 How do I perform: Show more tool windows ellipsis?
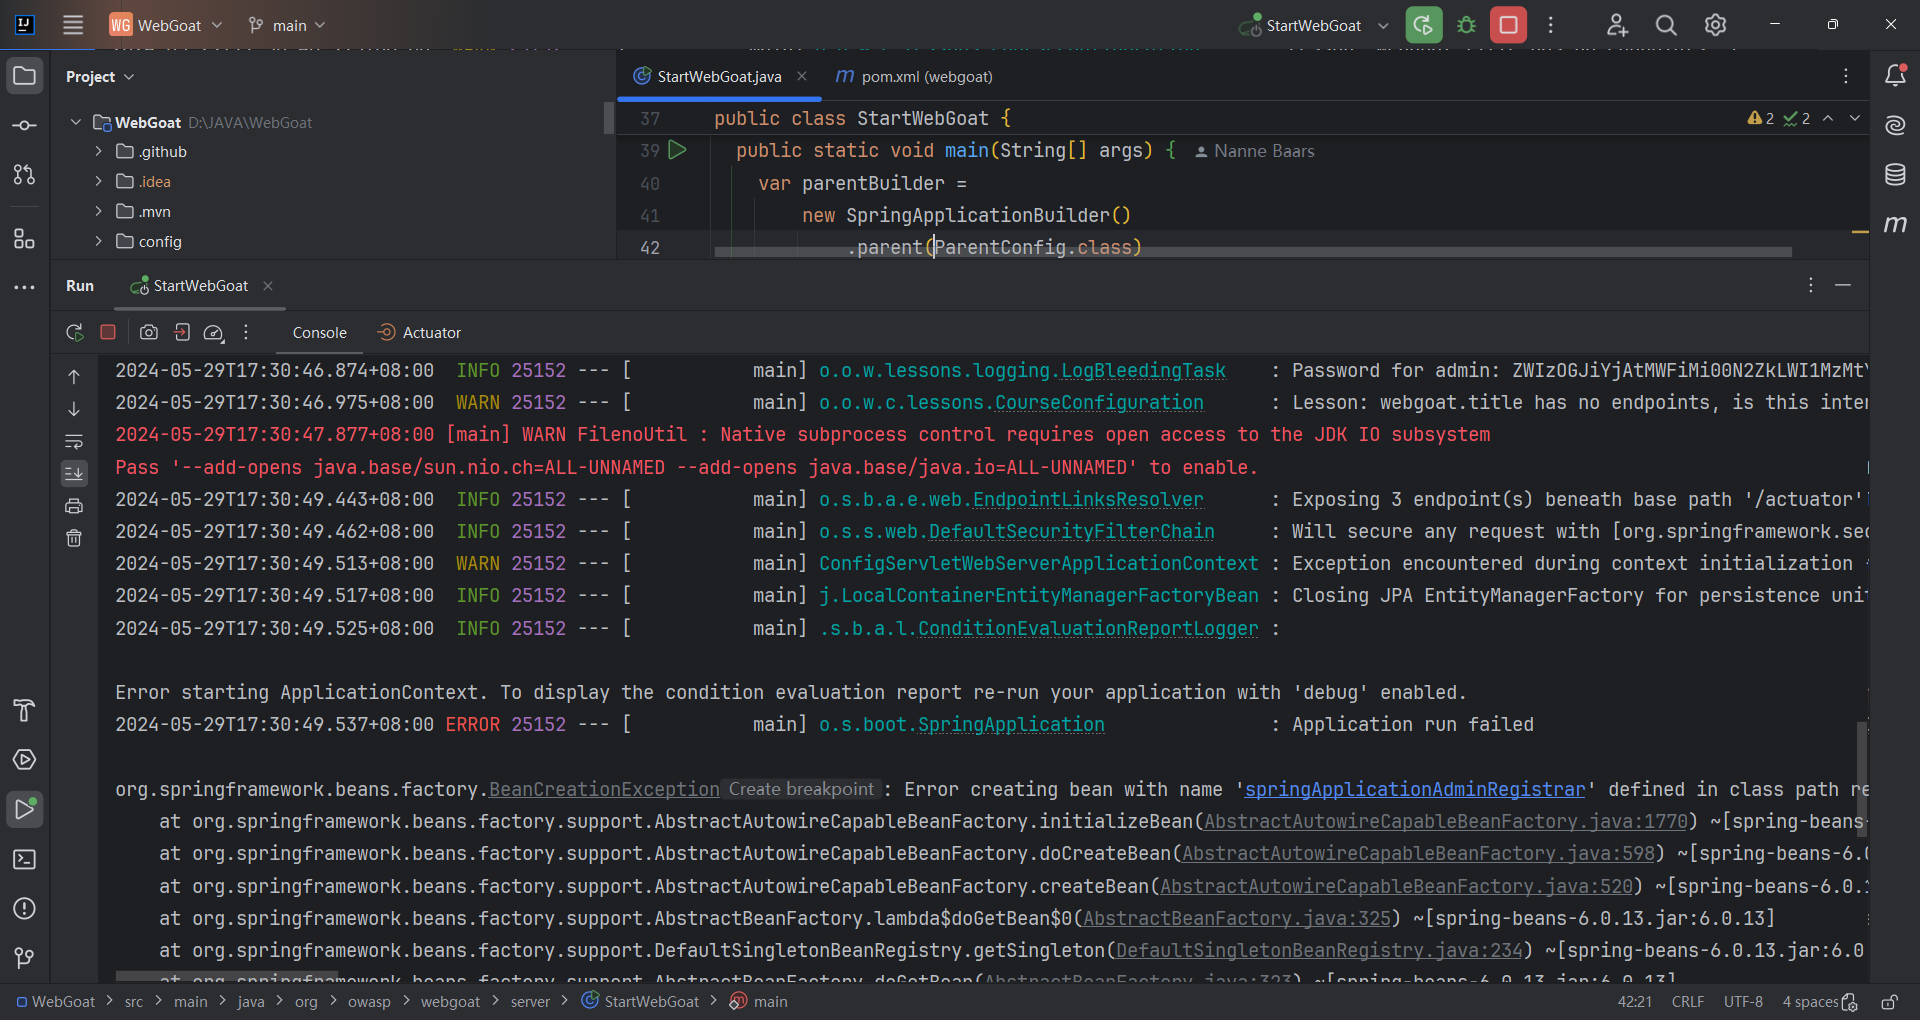pos(25,287)
